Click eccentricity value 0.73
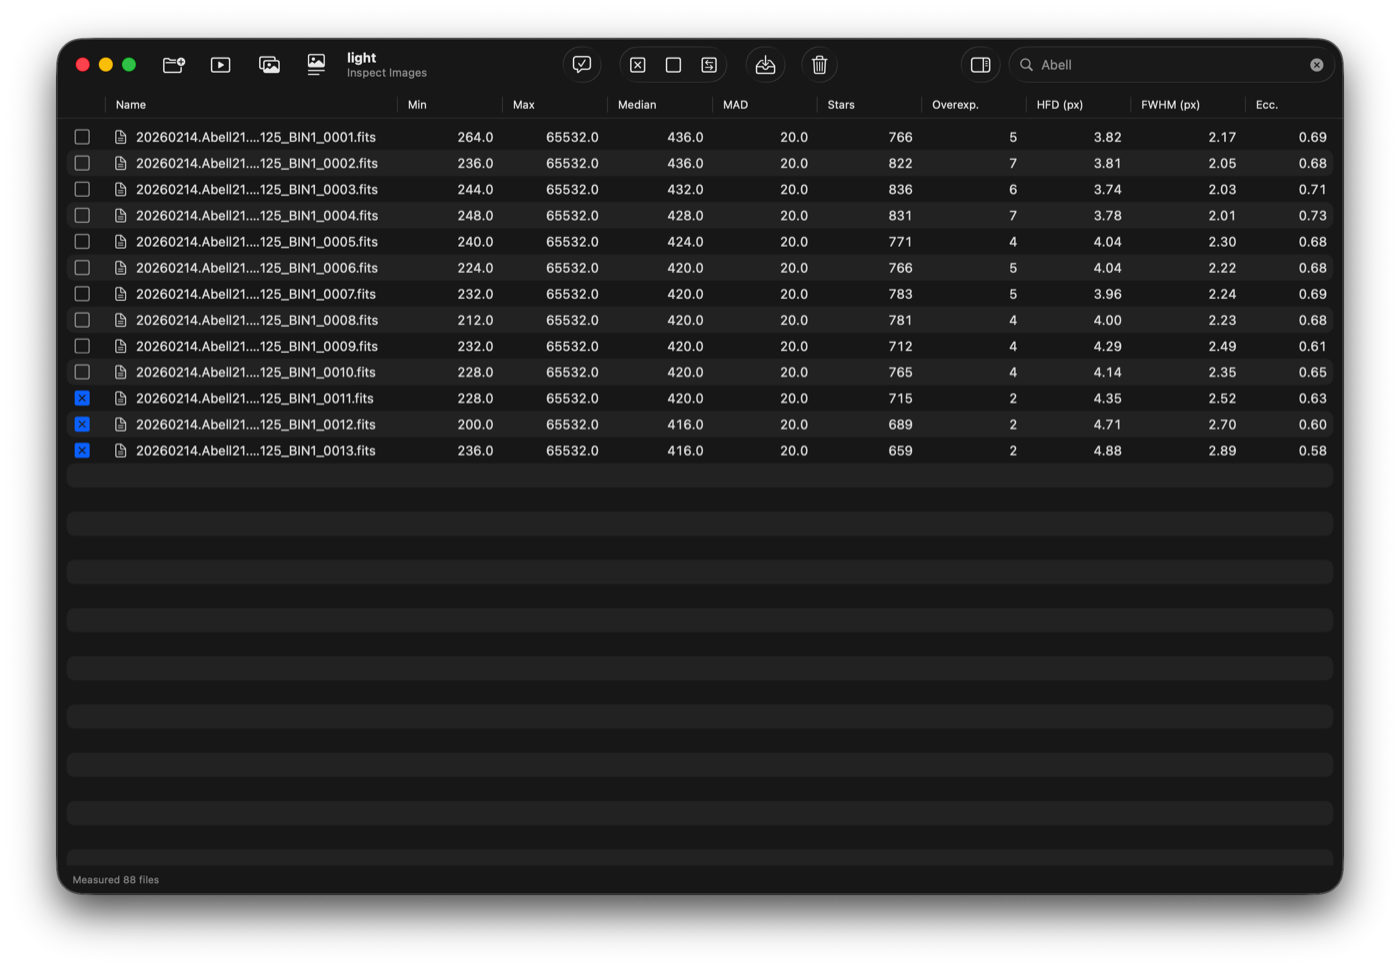Screen dimensions: 1400x969 pyautogui.click(x=1313, y=216)
